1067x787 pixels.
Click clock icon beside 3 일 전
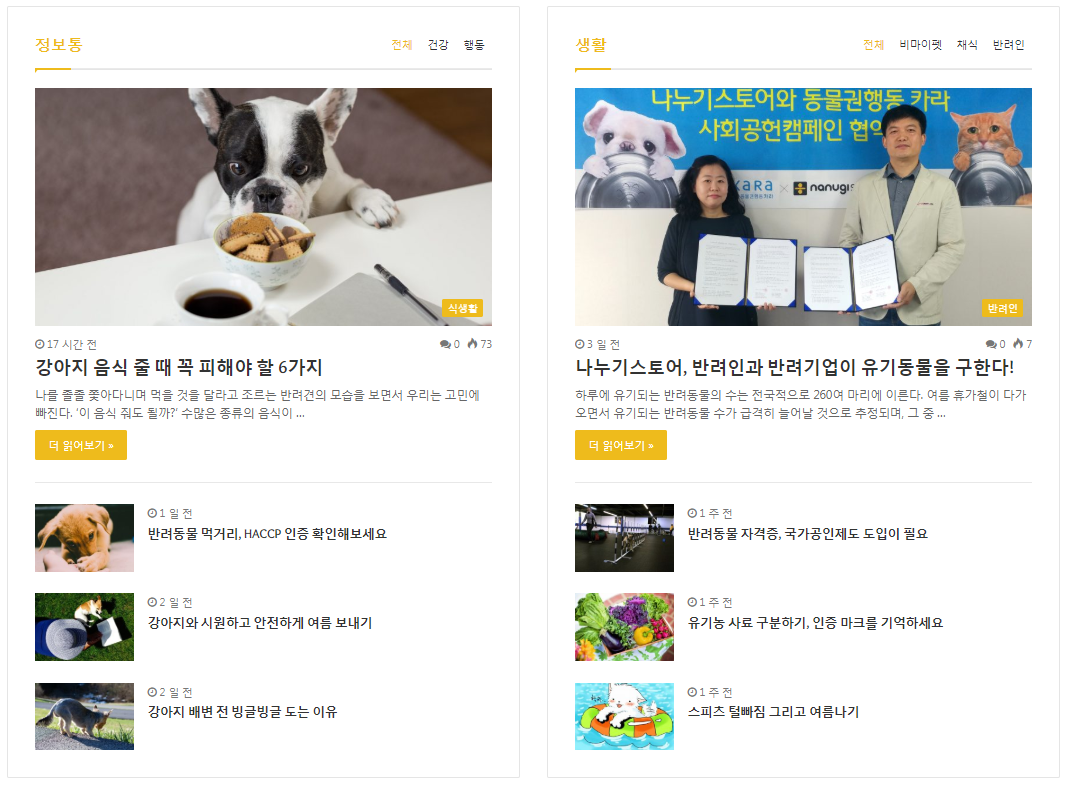579,344
